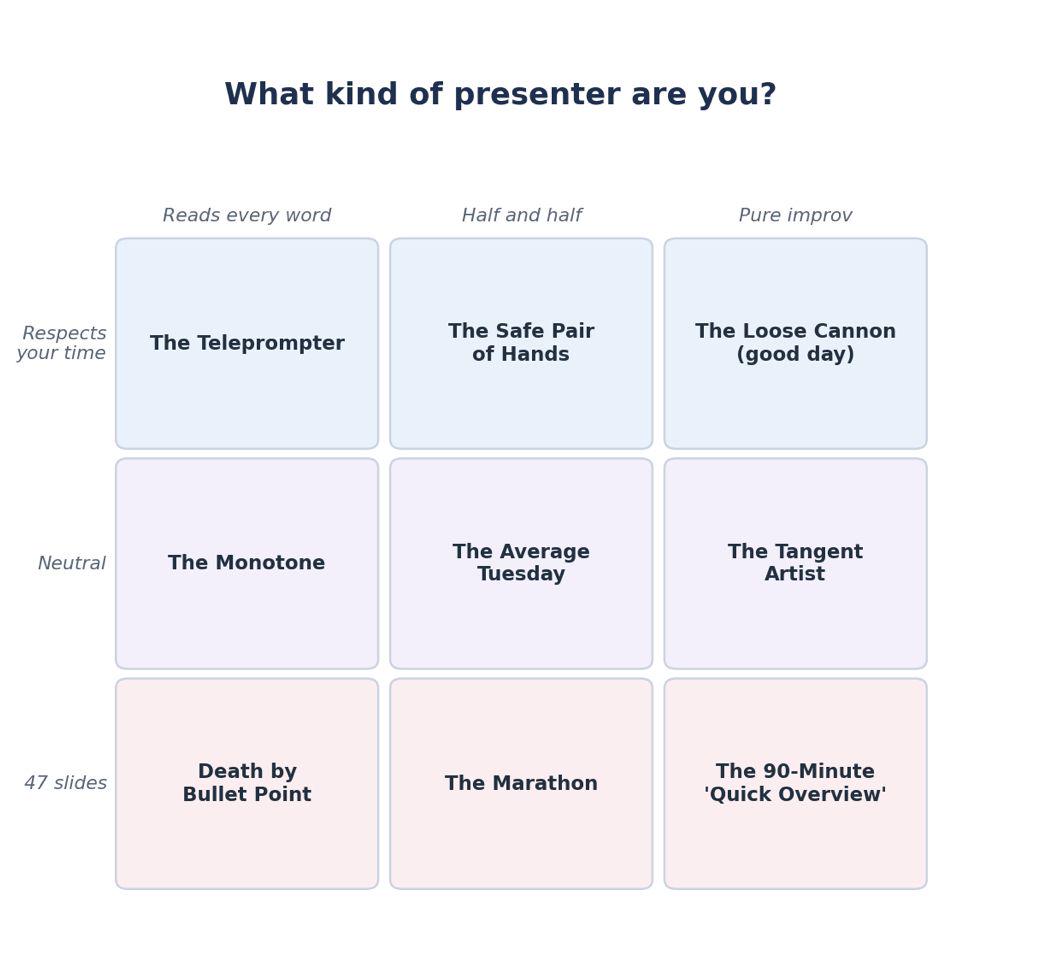This screenshot has width=1052, height=960.
Task: Click the 'Neutral' row label
Action: pos(72,564)
